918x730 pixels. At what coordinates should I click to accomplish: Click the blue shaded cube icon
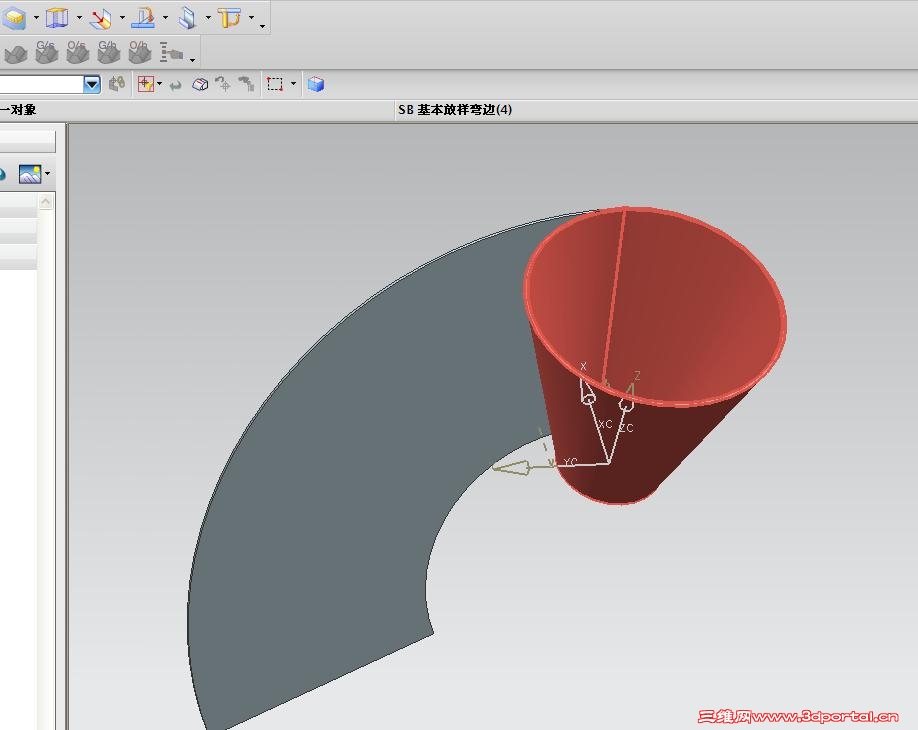[x=316, y=84]
